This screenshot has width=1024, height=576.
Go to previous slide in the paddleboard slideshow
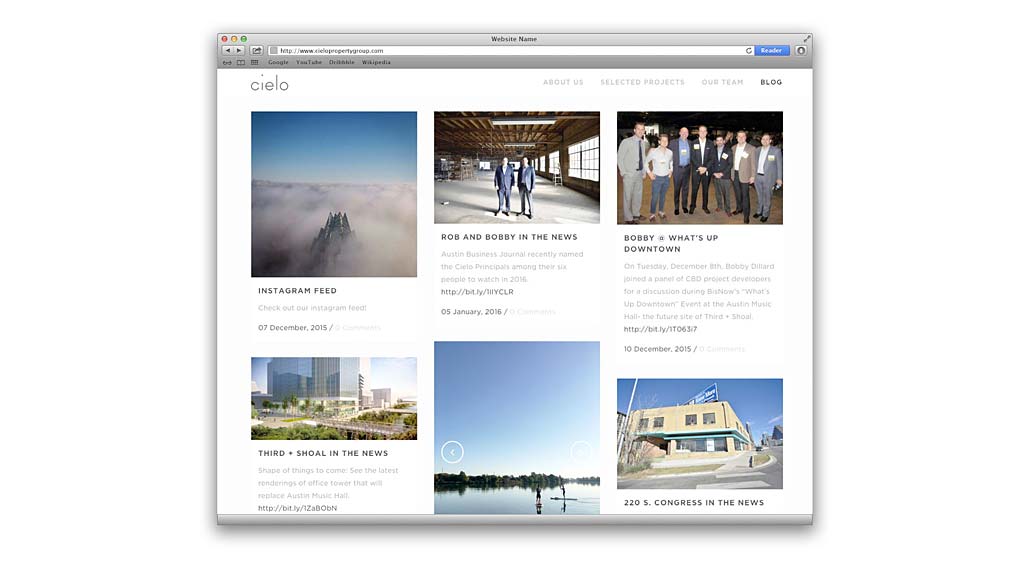[452, 452]
